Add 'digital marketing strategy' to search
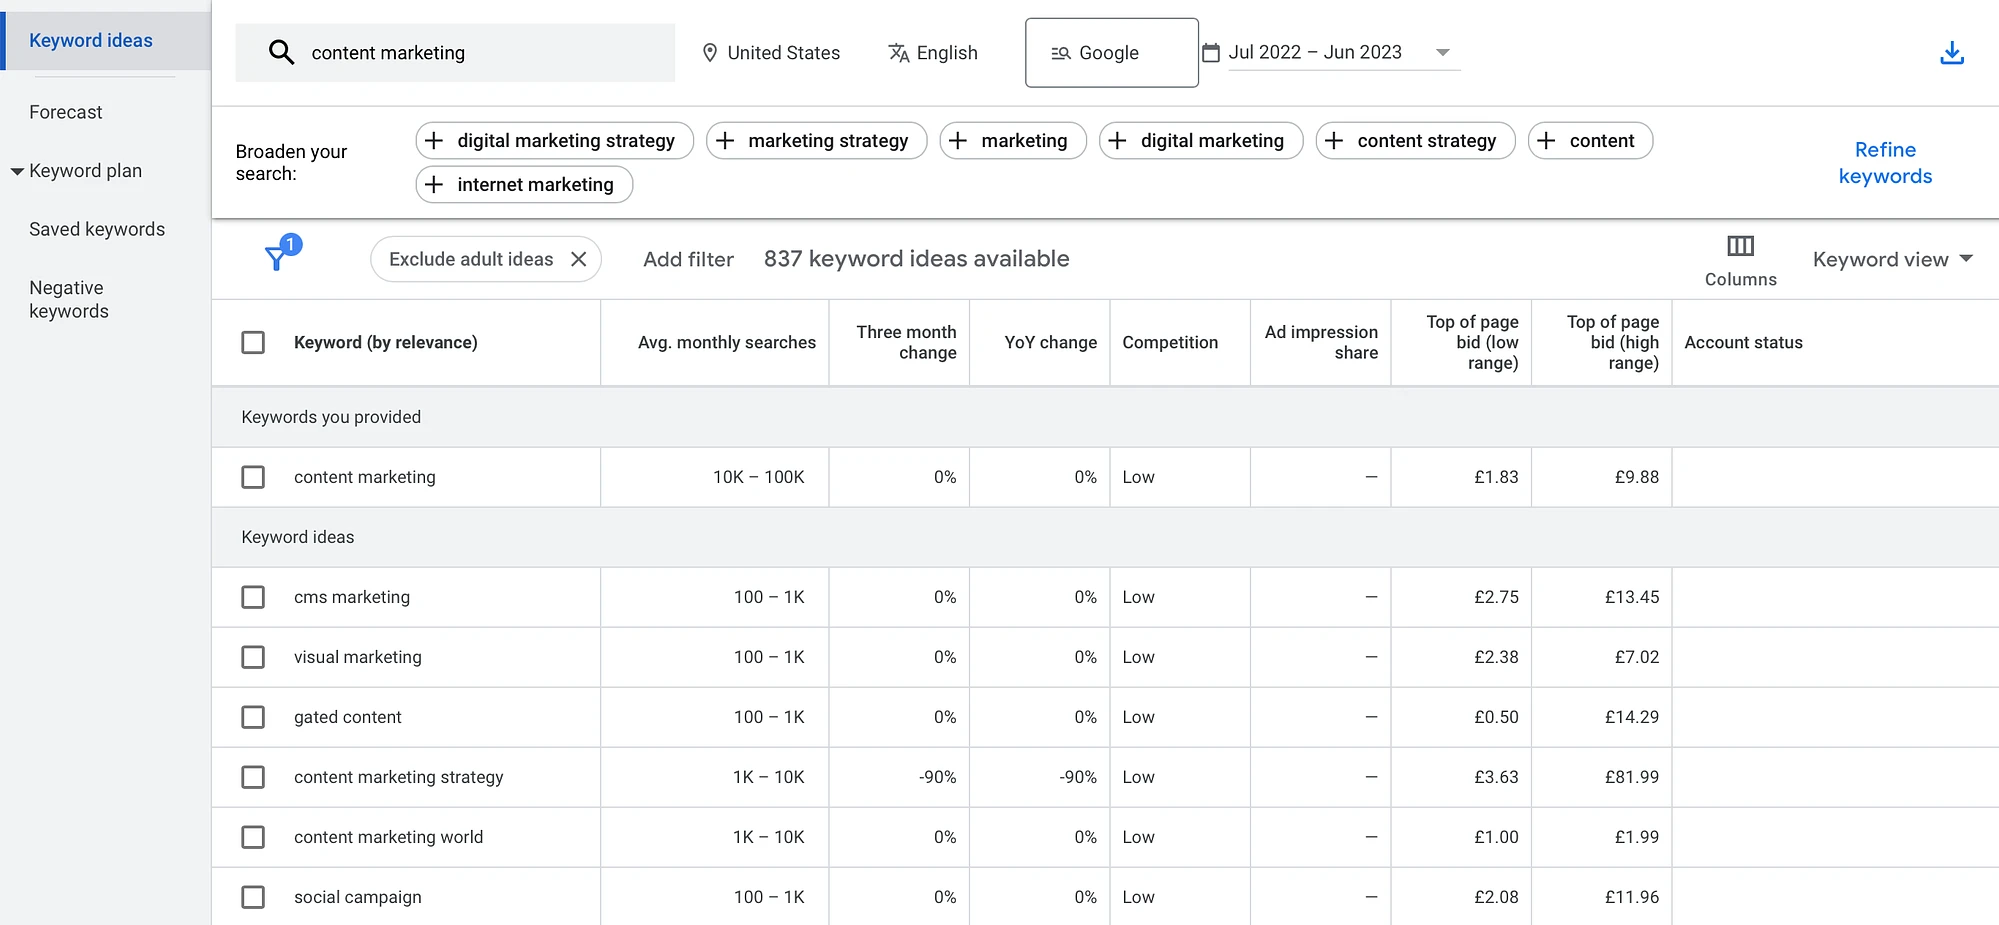 pyautogui.click(x=554, y=141)
